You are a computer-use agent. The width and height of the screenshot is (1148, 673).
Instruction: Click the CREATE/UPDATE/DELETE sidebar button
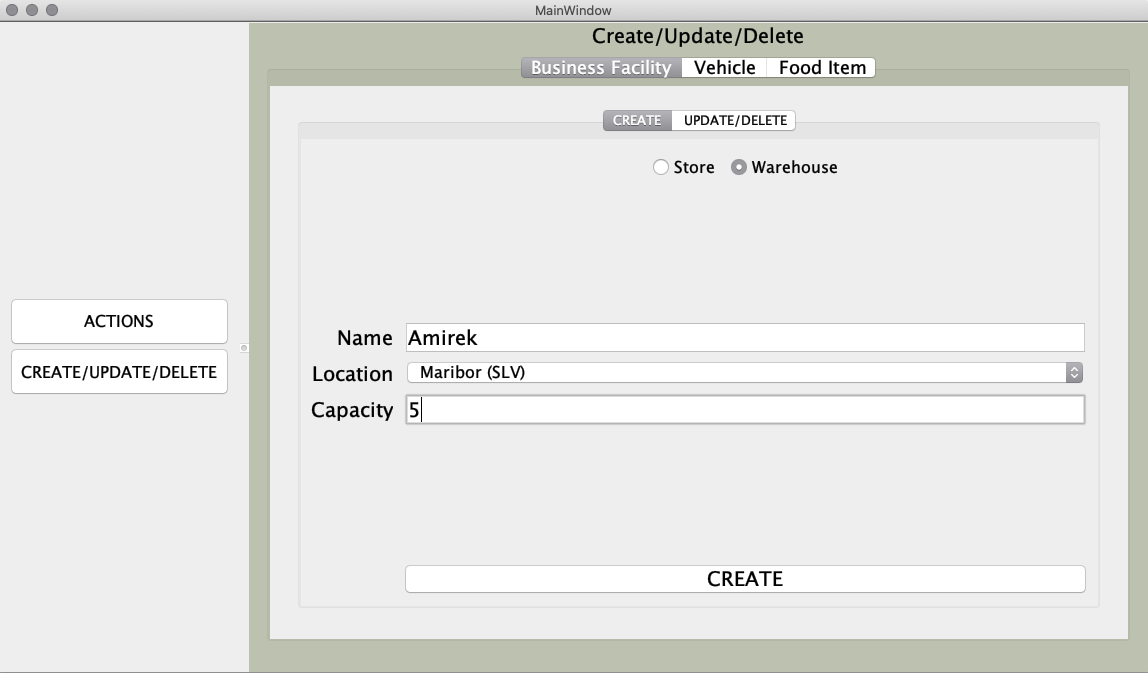(119, 372)
